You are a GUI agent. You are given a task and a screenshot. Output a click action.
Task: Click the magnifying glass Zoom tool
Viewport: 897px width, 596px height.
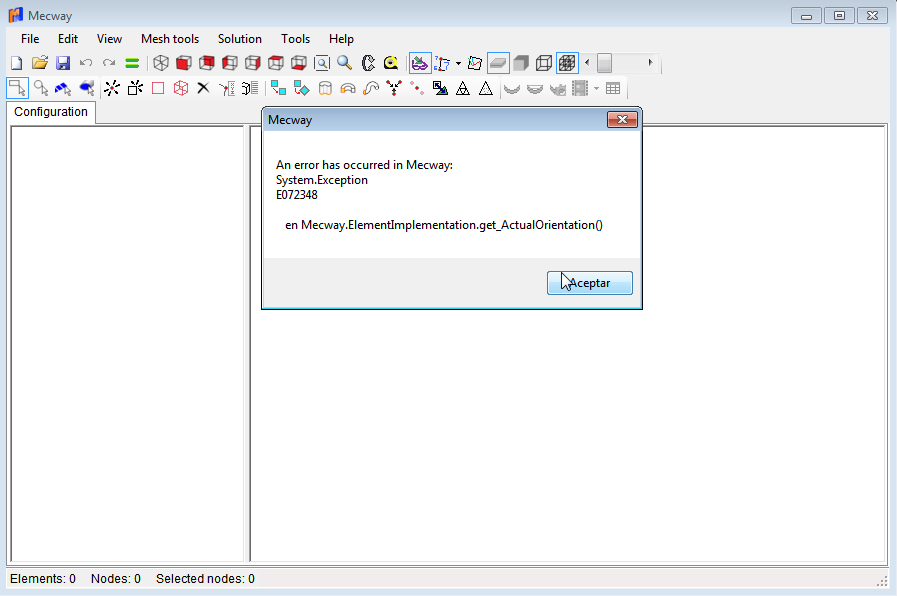point(344,63)
